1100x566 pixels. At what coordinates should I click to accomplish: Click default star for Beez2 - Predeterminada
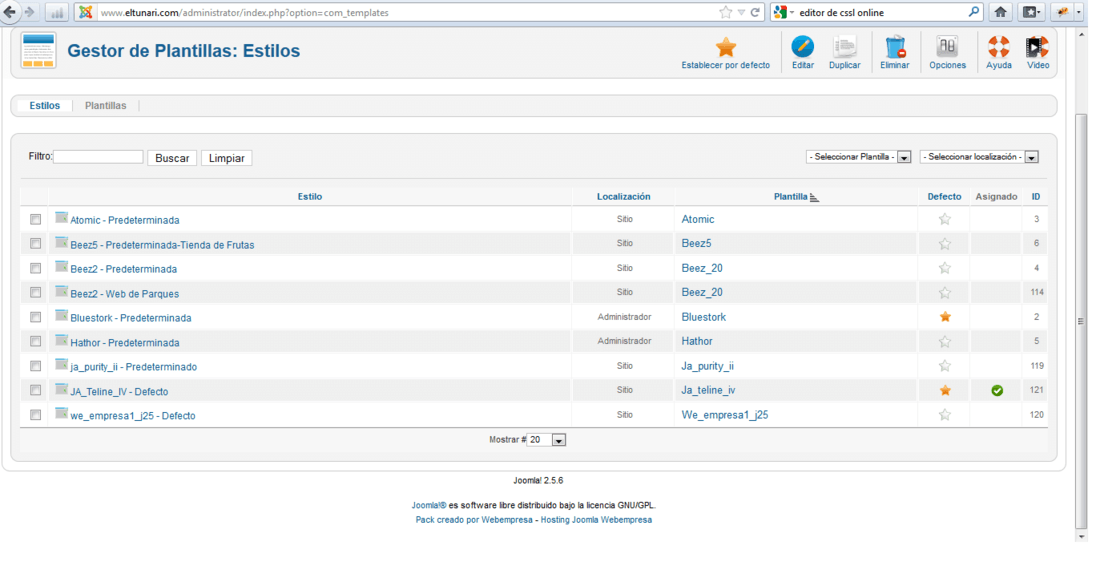point(945,268)
